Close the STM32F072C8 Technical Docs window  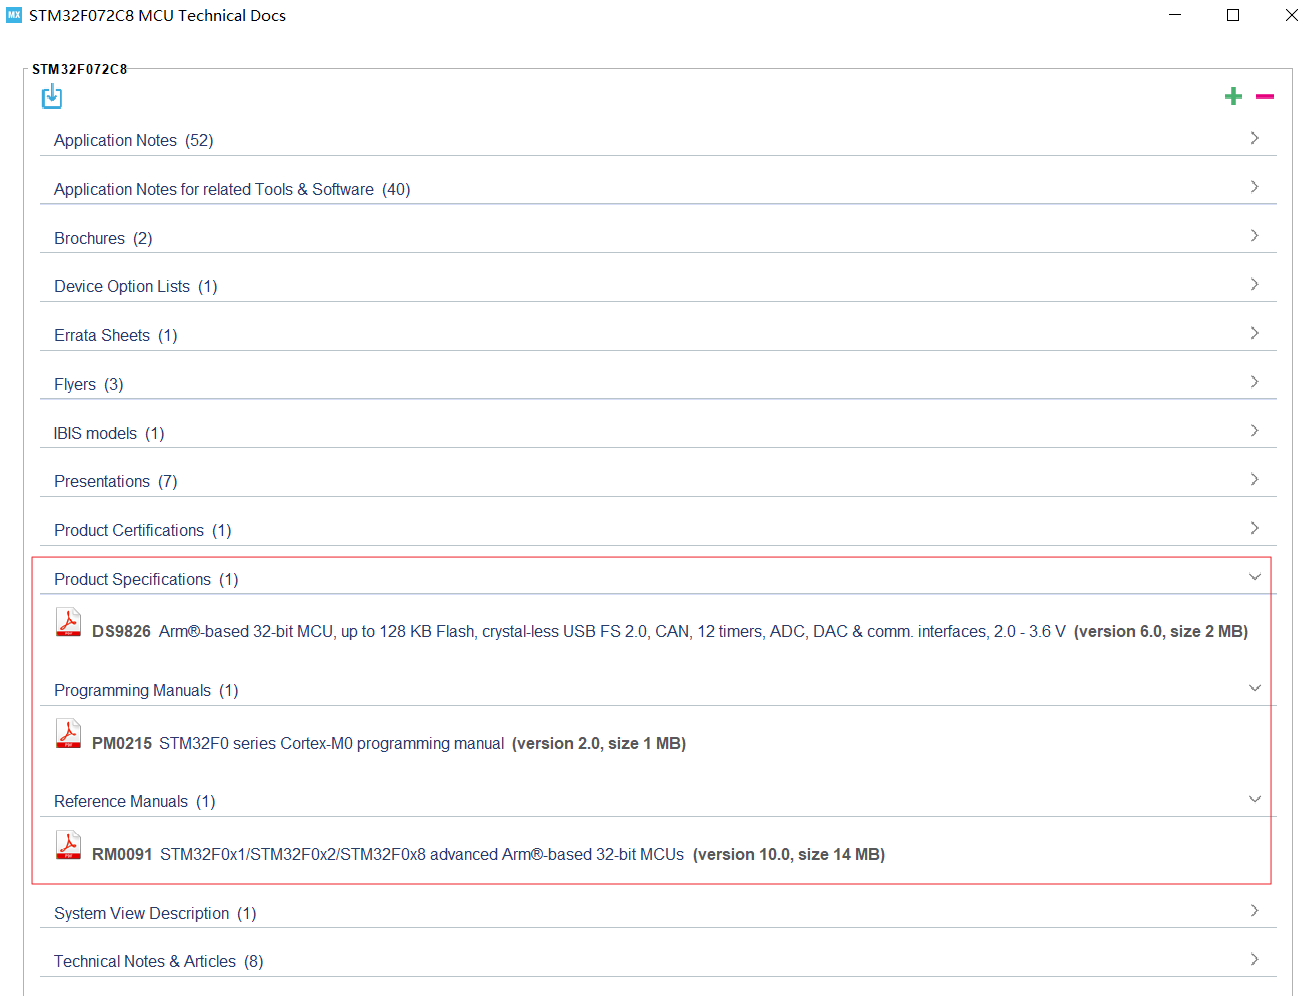click(1291, 15)
